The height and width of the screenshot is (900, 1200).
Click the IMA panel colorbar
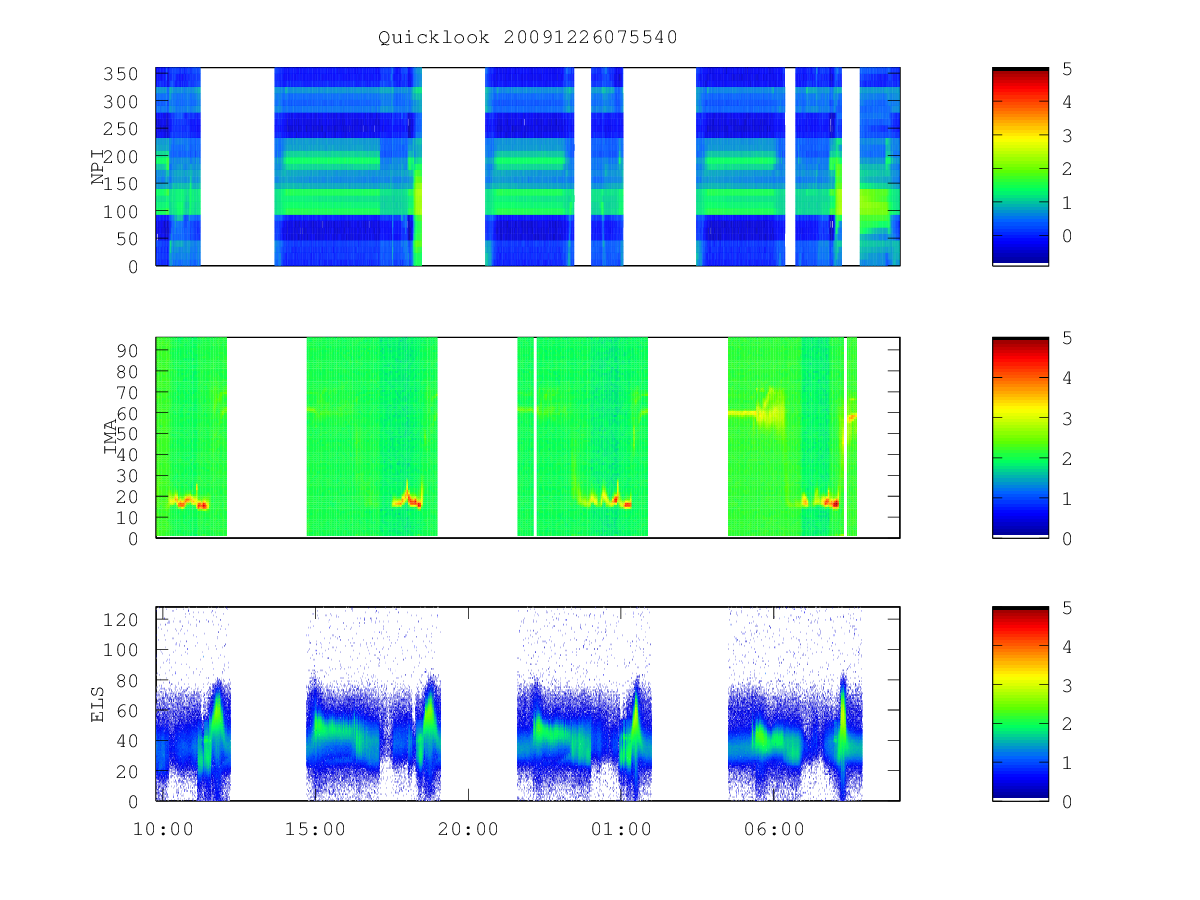pyautogui.click(x=1020, y=438)
